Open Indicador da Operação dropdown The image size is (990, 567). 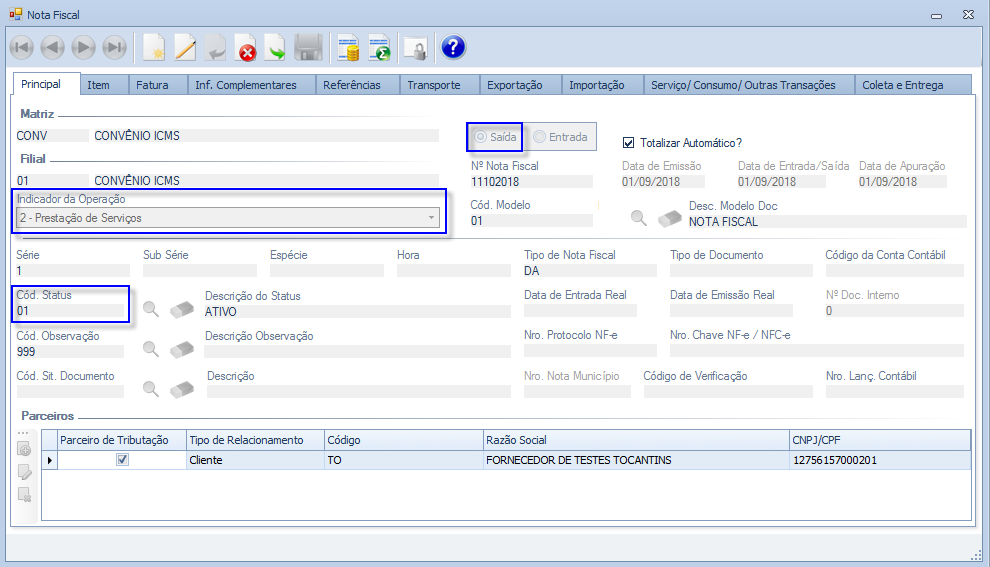431,218
